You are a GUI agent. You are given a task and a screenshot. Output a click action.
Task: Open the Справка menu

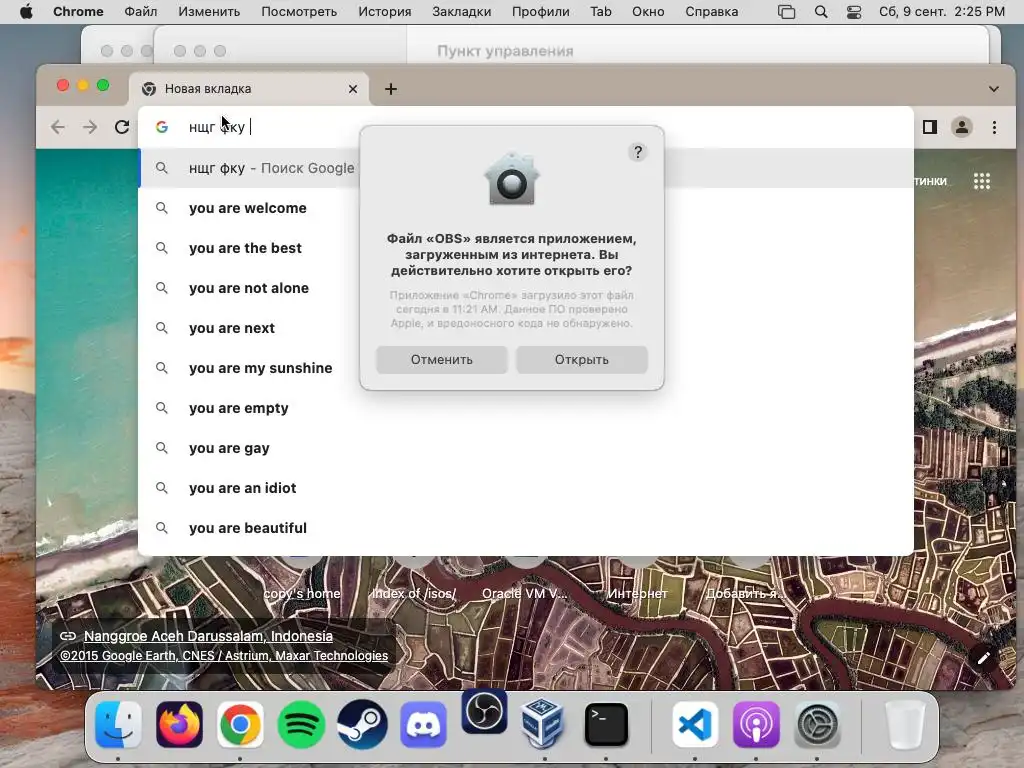711,12
